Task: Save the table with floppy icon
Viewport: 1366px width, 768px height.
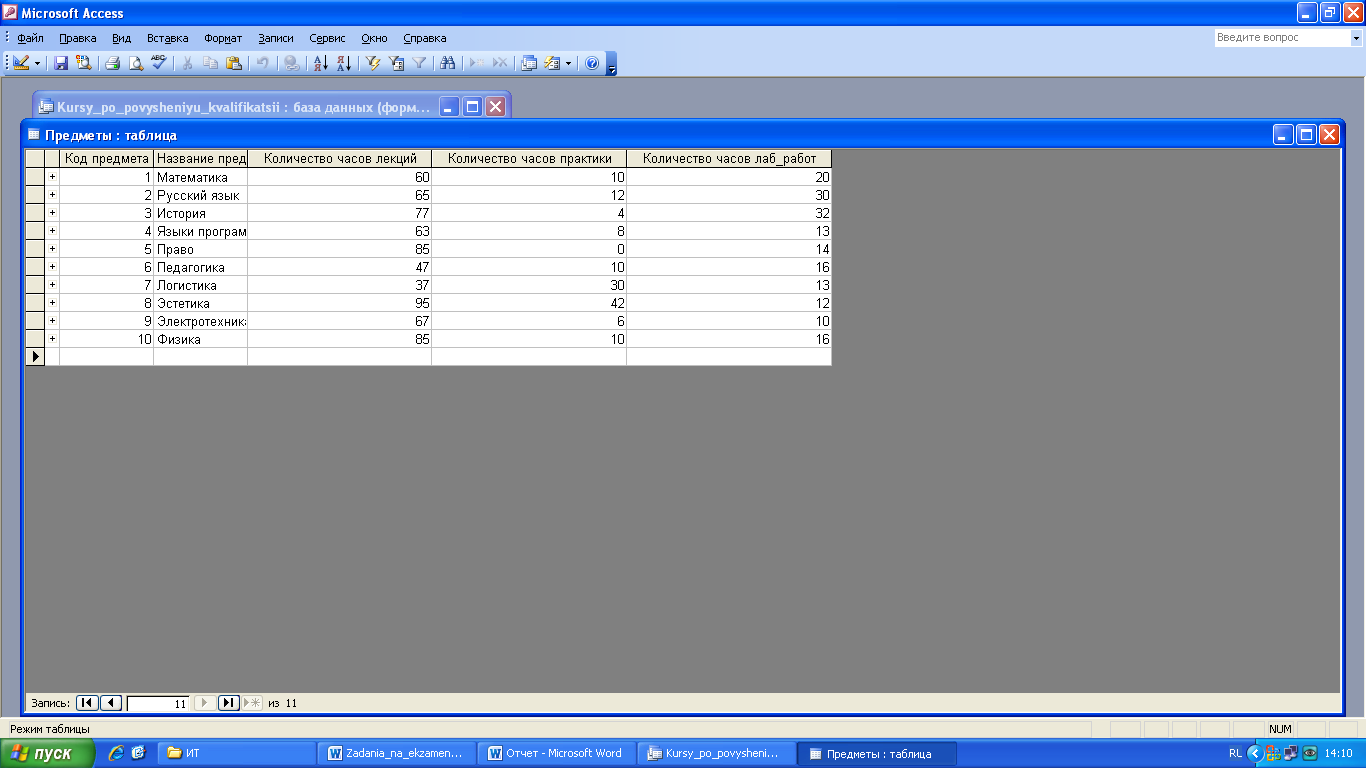Action: (x=61, y=63)
